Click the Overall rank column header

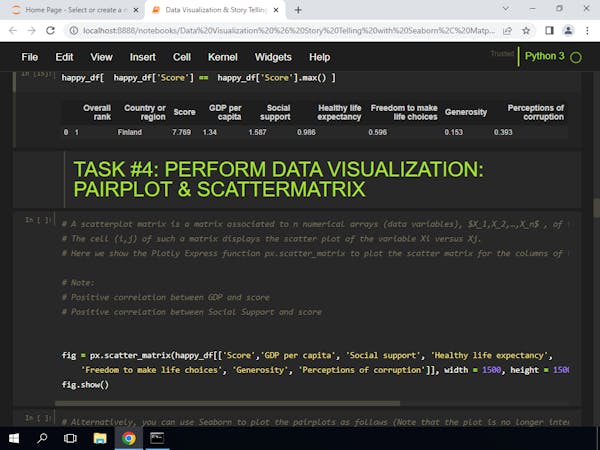click(x=97, y=112)
